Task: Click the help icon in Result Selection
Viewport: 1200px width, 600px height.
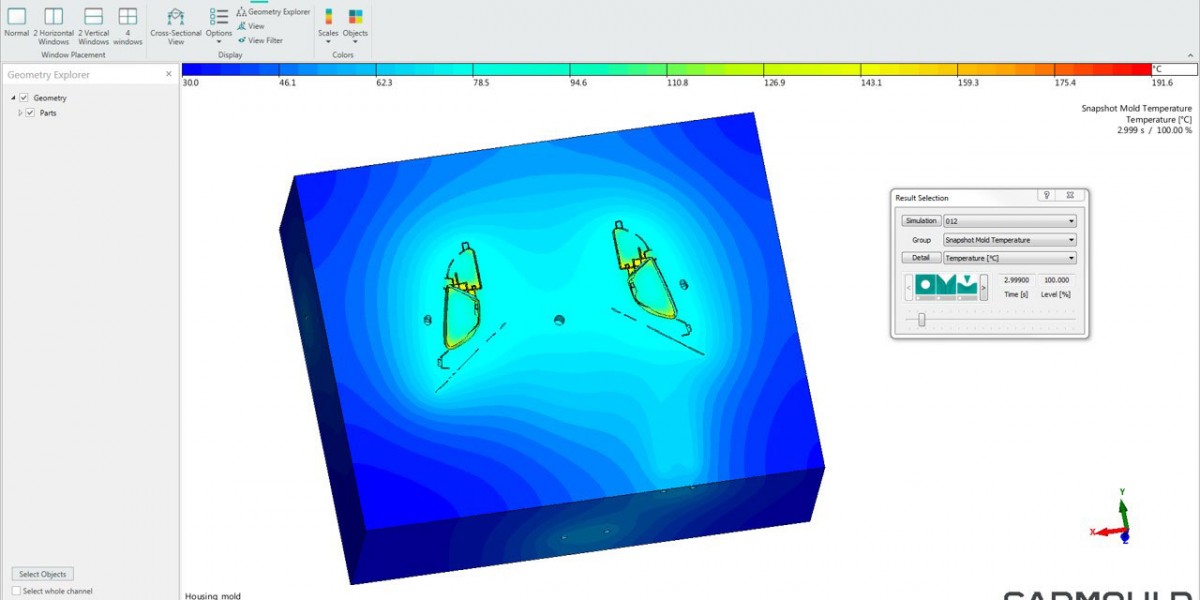Action: 1046,197
